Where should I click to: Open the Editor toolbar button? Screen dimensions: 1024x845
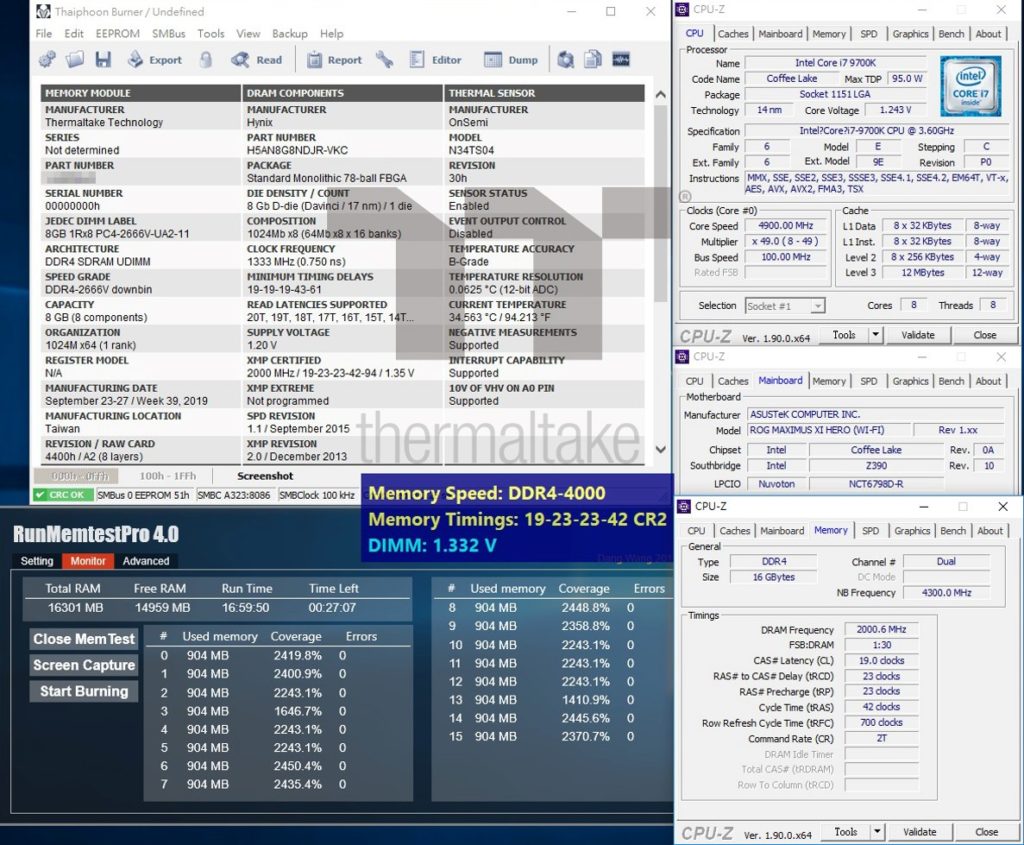coord(435,59)
